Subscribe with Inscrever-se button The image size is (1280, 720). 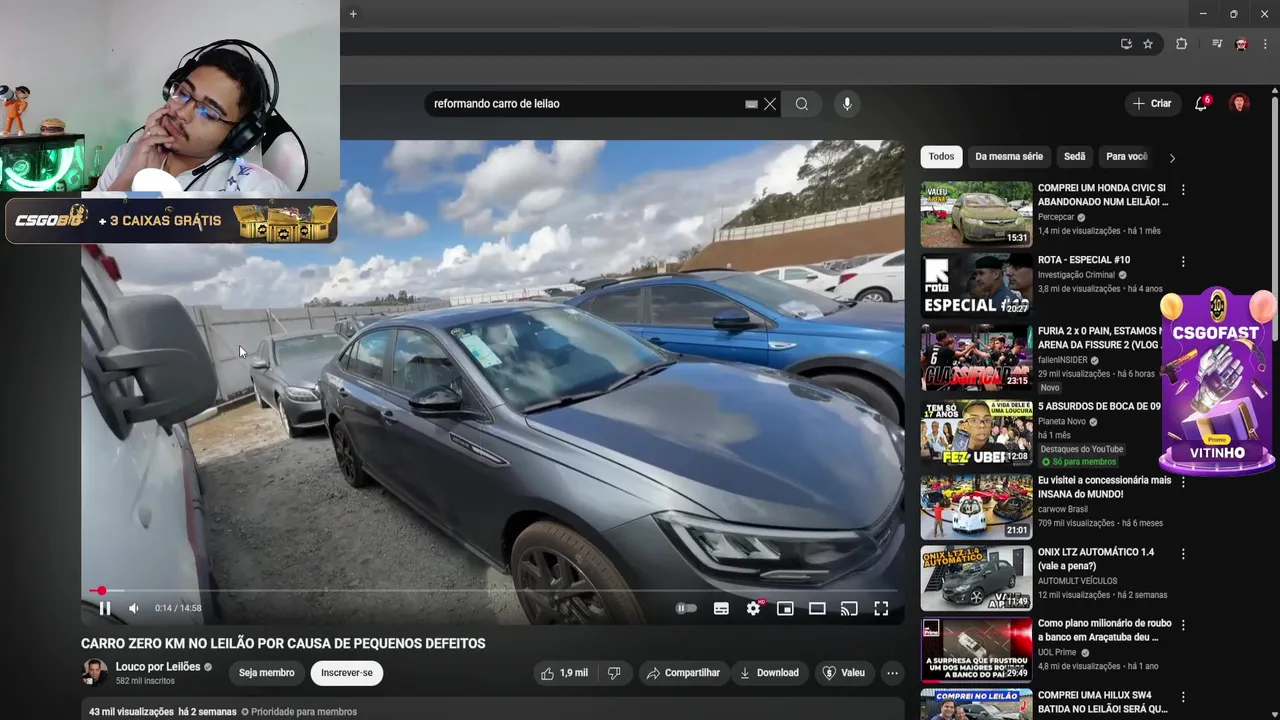tap(347, 673)
